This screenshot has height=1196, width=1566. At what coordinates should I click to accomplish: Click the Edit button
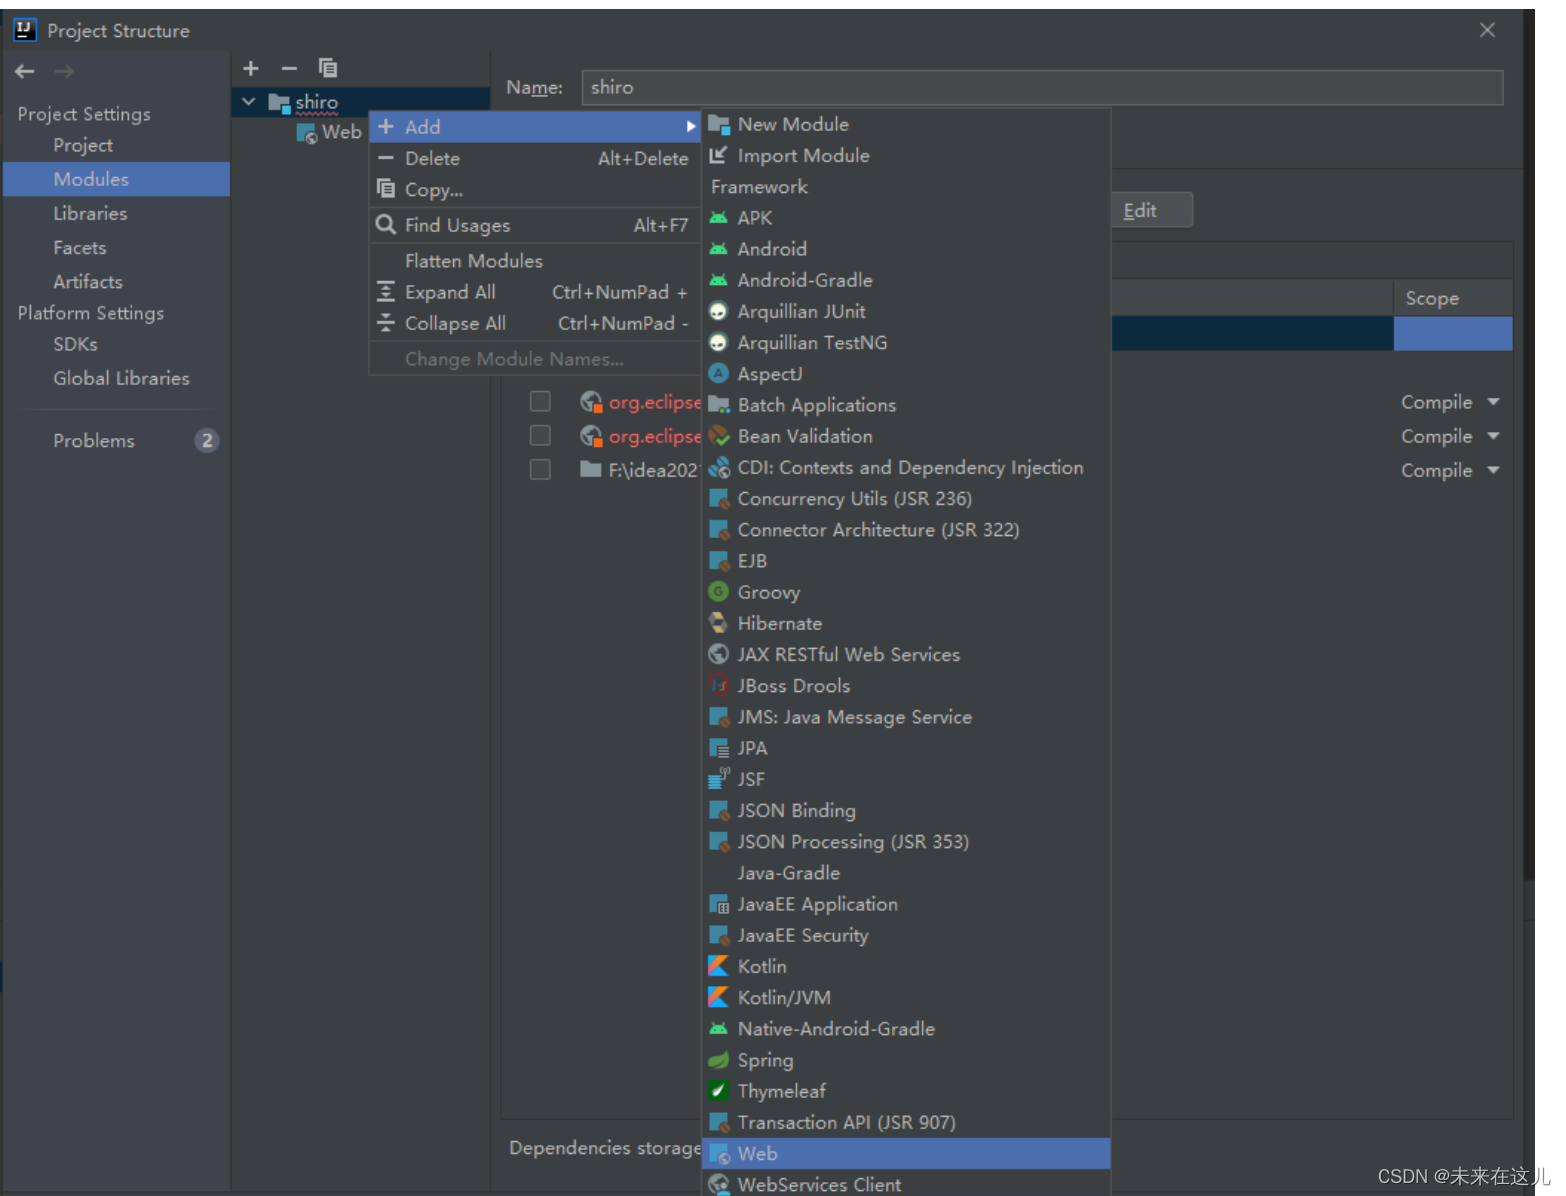click(x=1152, y=210)
